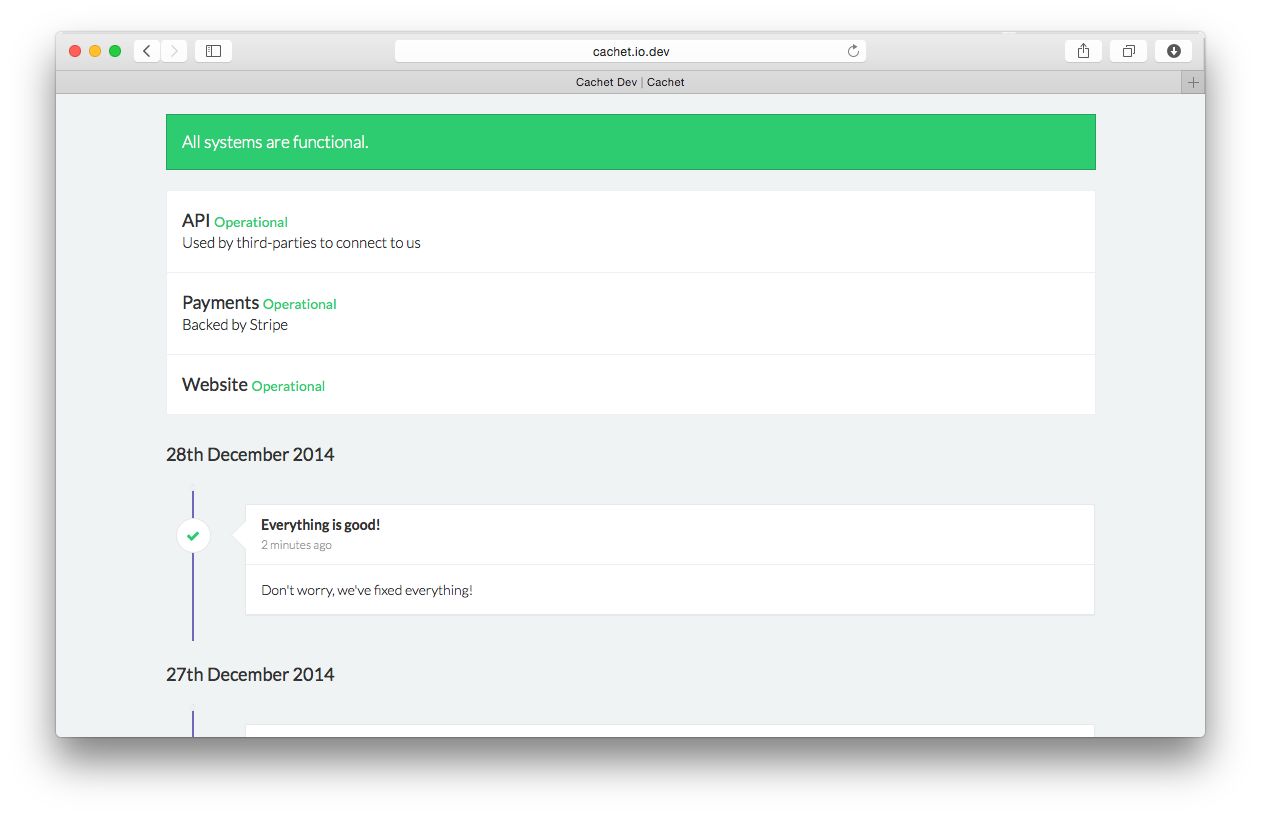Click the Safari forward navigation arrow

(x=174, y=50)
